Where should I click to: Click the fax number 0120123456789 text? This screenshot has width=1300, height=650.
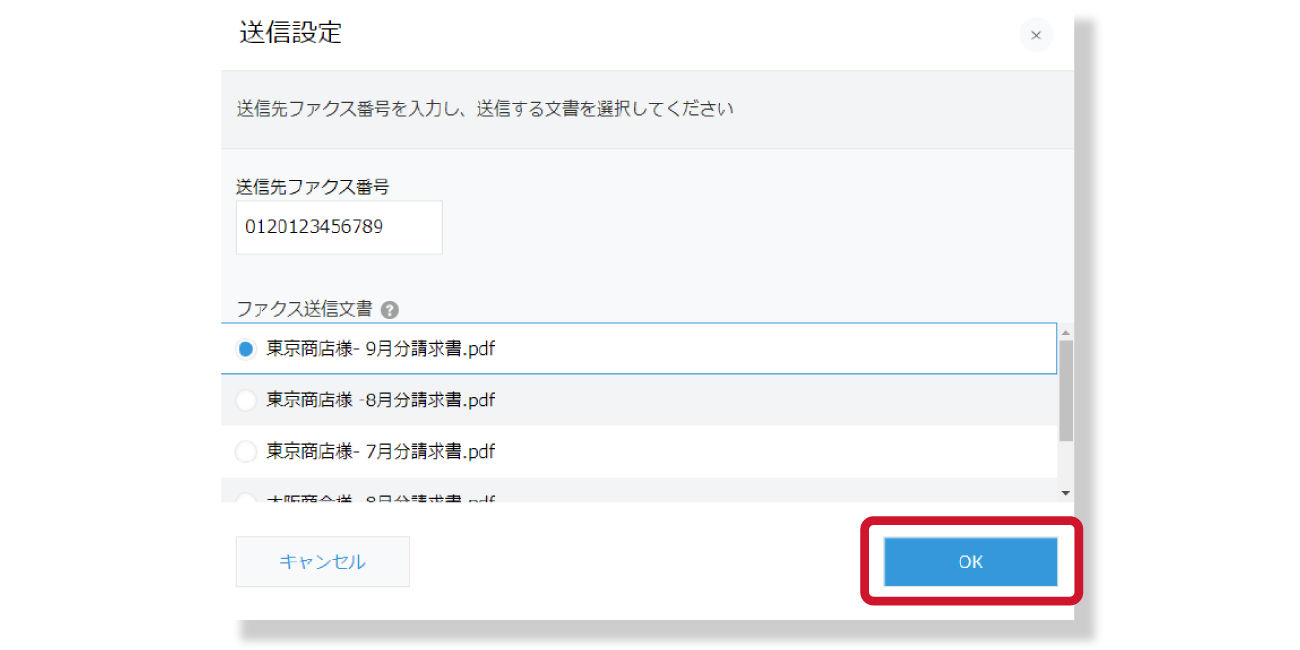(x=316, y=227)
